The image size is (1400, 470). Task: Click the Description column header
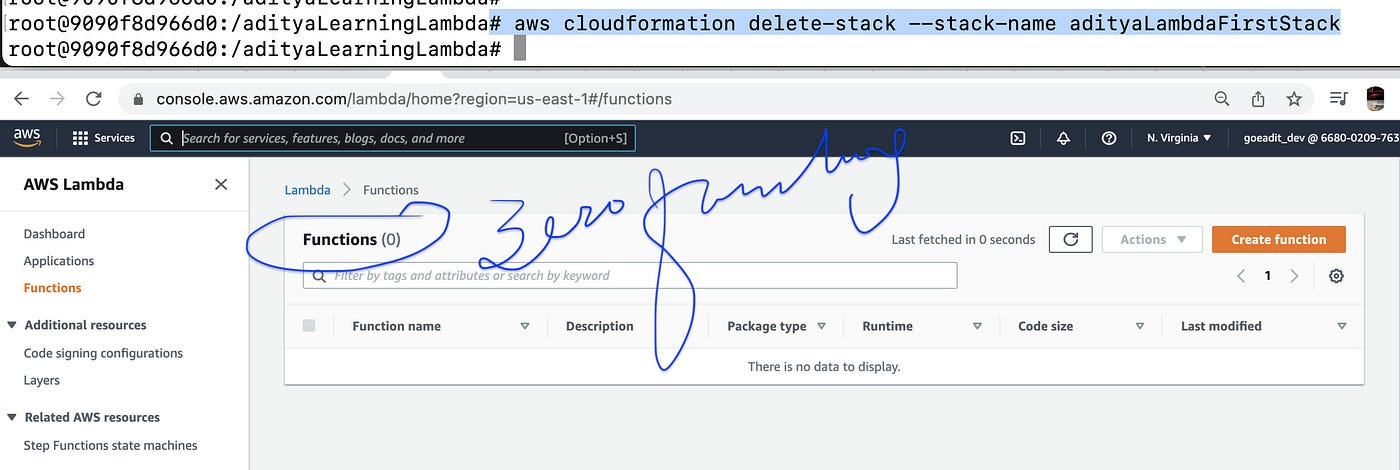click(x=599, y=326)
